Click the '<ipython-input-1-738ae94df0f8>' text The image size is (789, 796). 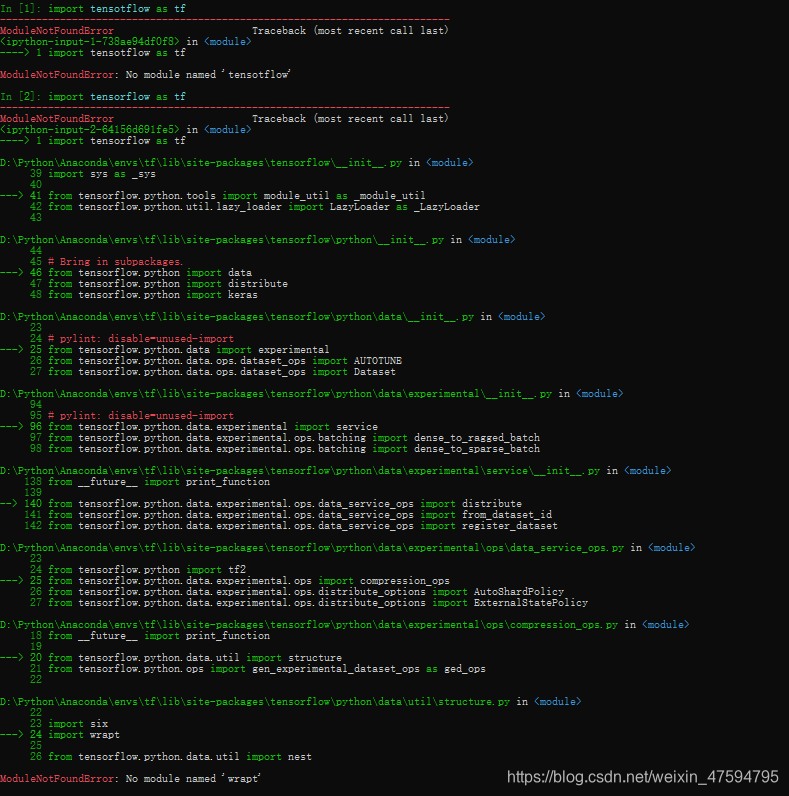click(90, 42)
